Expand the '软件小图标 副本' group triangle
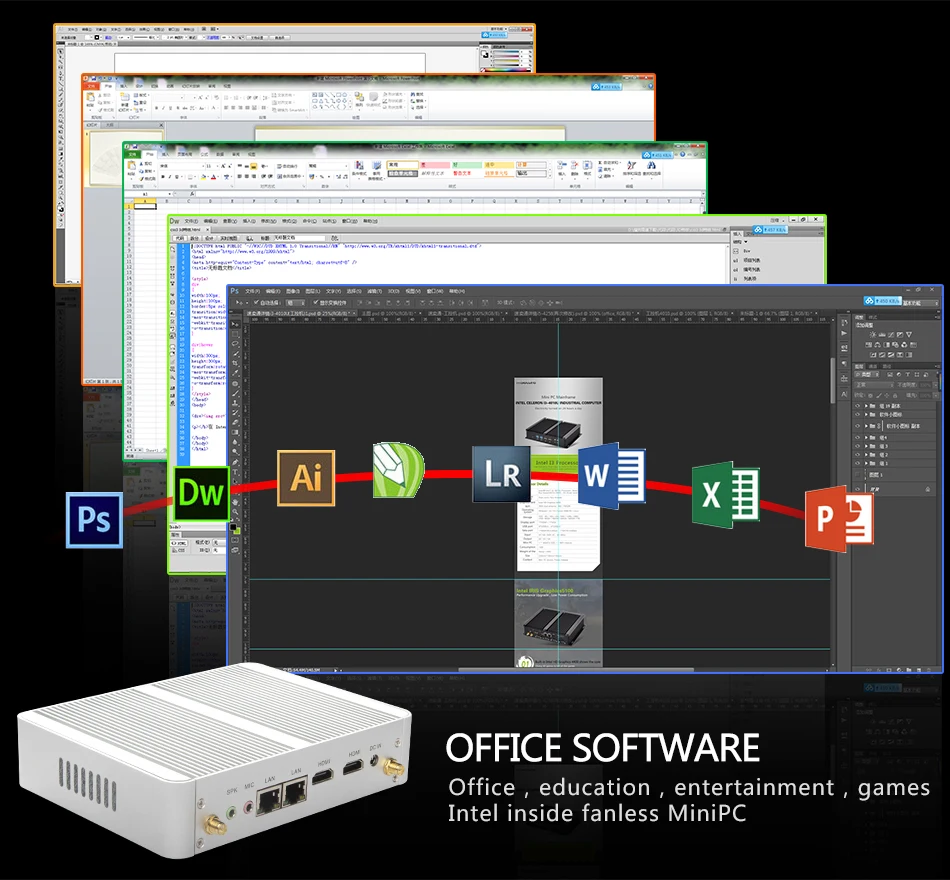The width and height of the screenshot is (950, 880). click(x=866, y=426)
